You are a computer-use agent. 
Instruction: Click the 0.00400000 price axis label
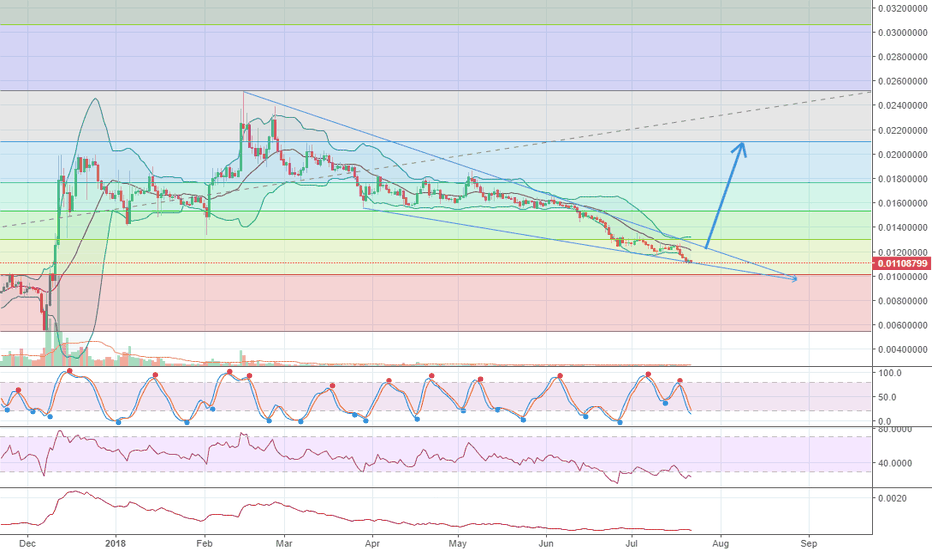pyautogui.click(x=903, y=350)
